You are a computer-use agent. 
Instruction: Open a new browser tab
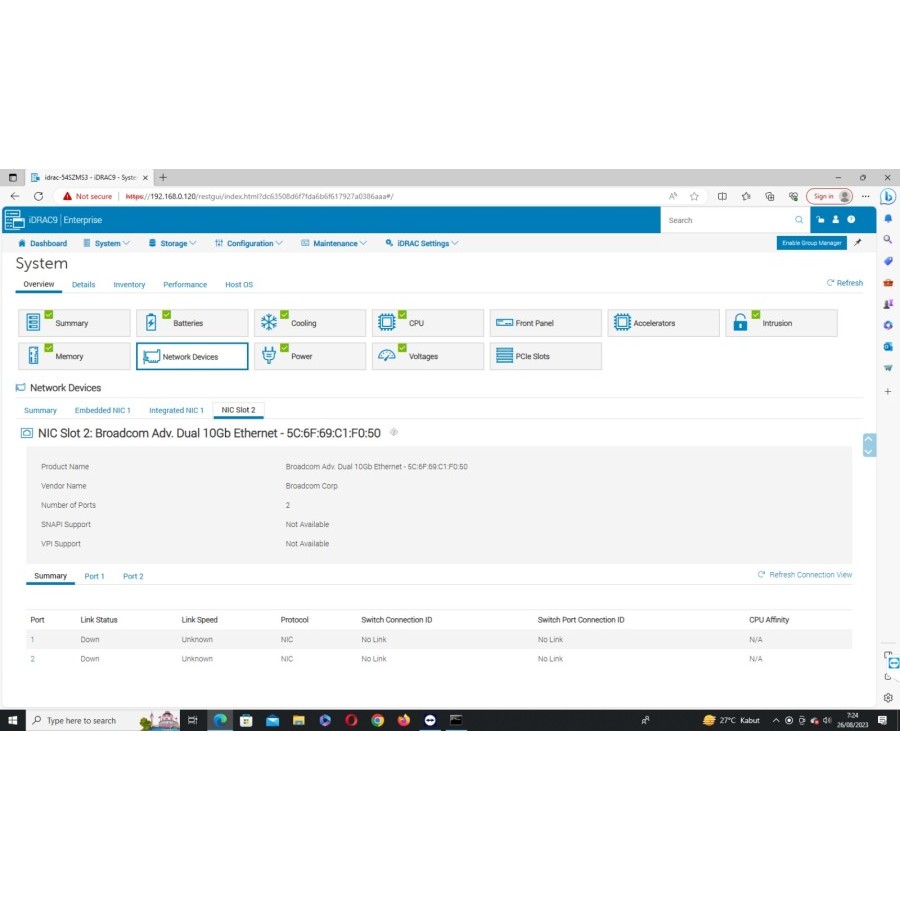[163, 177]
